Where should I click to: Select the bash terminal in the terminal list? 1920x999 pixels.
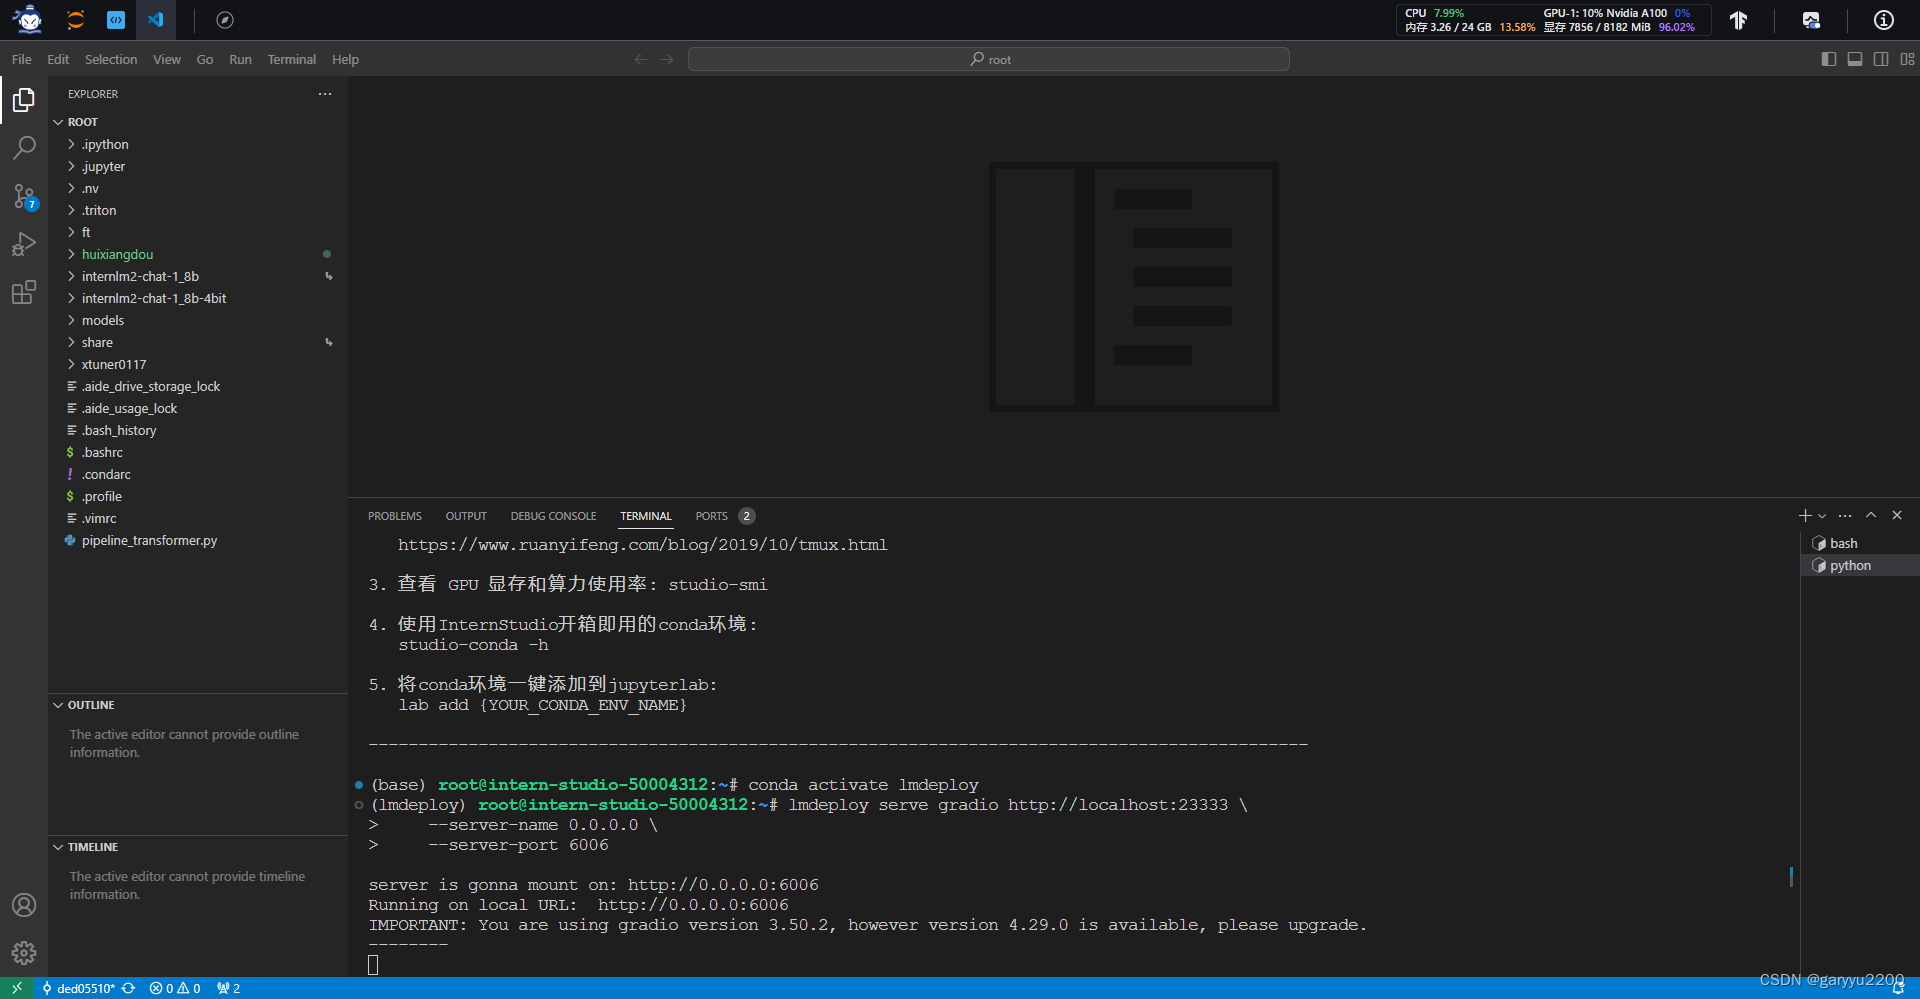pyautogui.click(x=1845, y=542)
